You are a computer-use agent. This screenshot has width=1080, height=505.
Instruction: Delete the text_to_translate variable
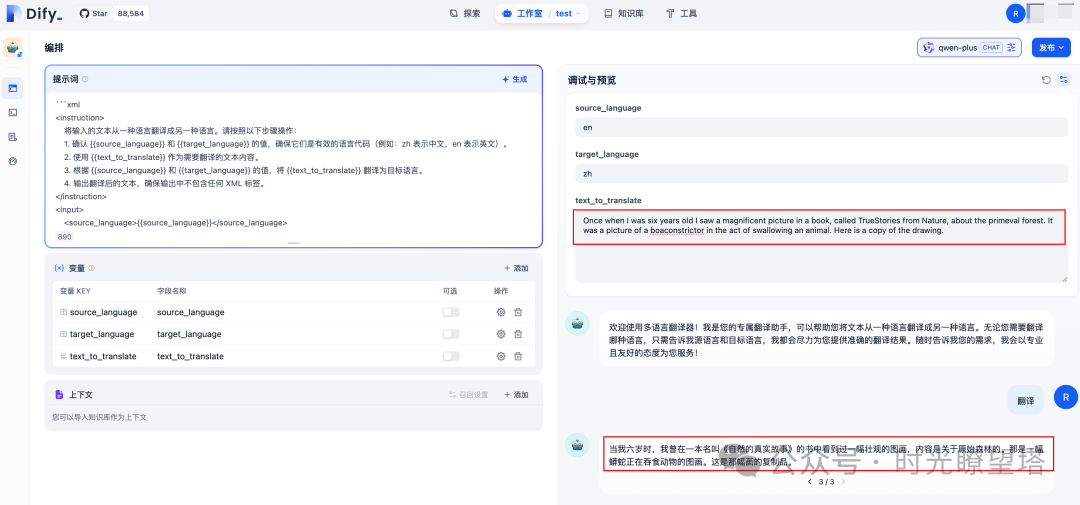tap(518, 356)
